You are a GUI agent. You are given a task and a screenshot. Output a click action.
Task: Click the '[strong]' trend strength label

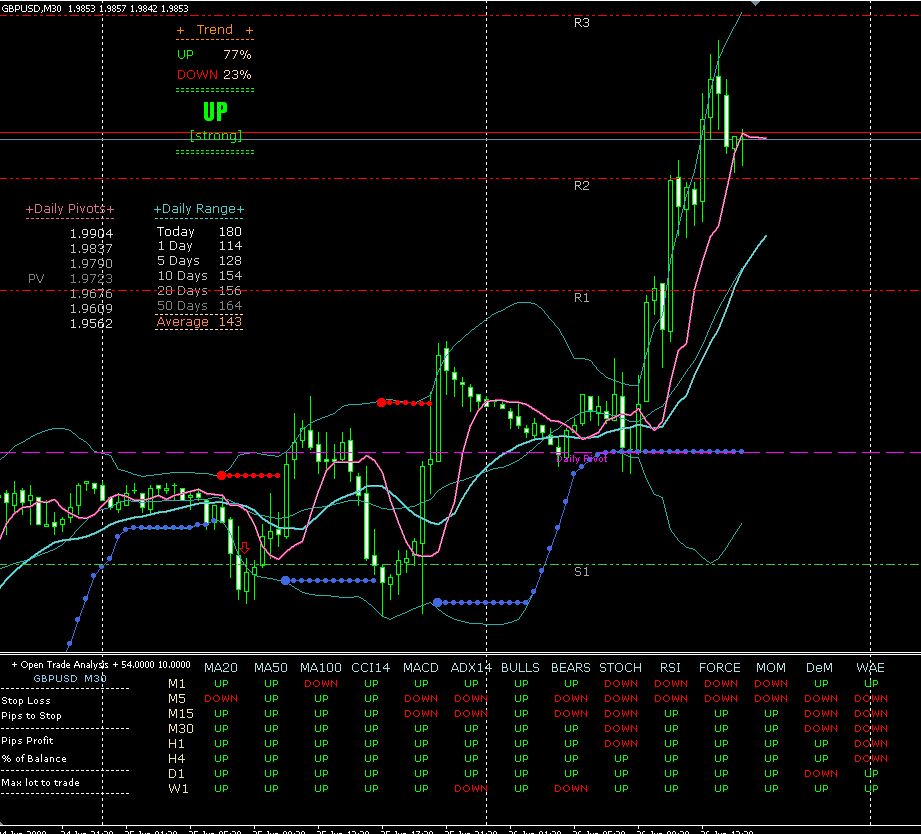point(216,136)
